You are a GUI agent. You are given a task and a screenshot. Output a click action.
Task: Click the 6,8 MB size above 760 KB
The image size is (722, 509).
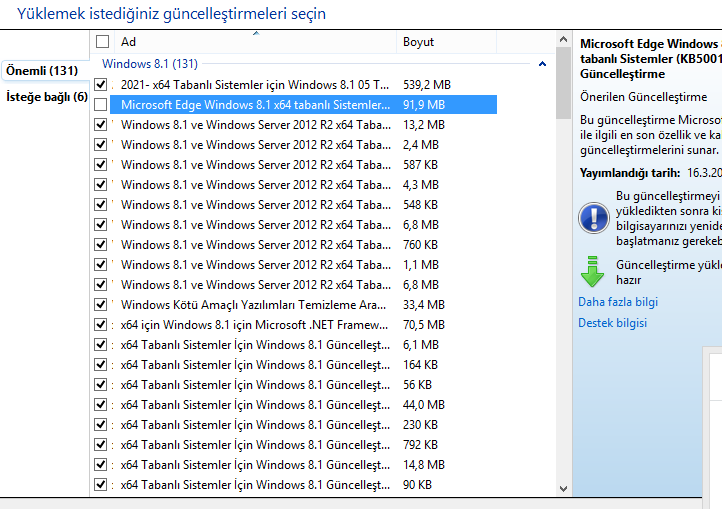(421, 225)
